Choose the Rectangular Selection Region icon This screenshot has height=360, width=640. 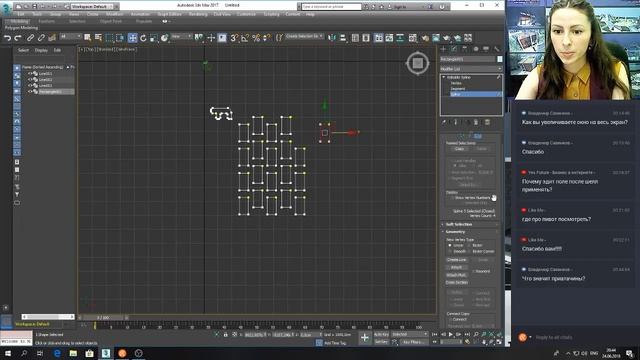click(x=109, y=38)
